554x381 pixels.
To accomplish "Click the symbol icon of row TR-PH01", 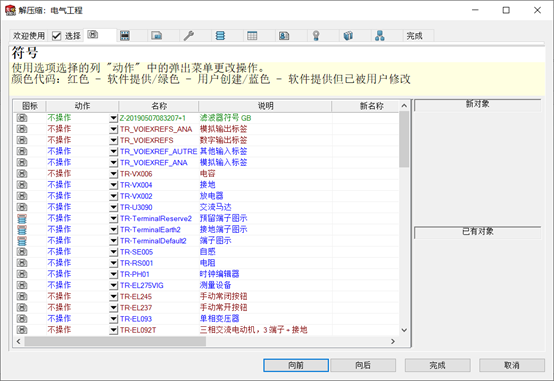I will tap(22, 274).
